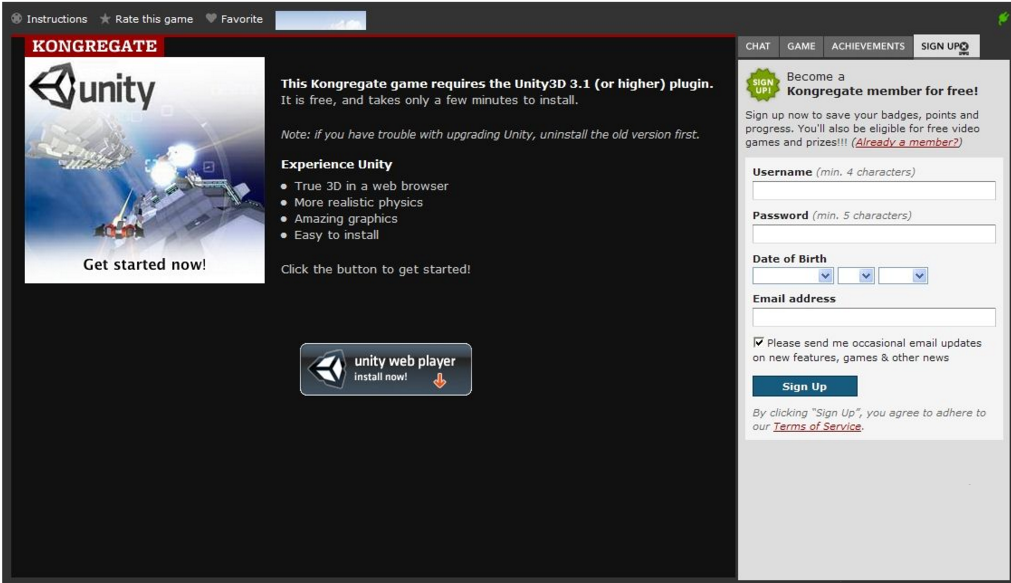Viewport: 1011px width, 583px height.
Task: Open the first Date of Birth dropdown
Action: 793,276
